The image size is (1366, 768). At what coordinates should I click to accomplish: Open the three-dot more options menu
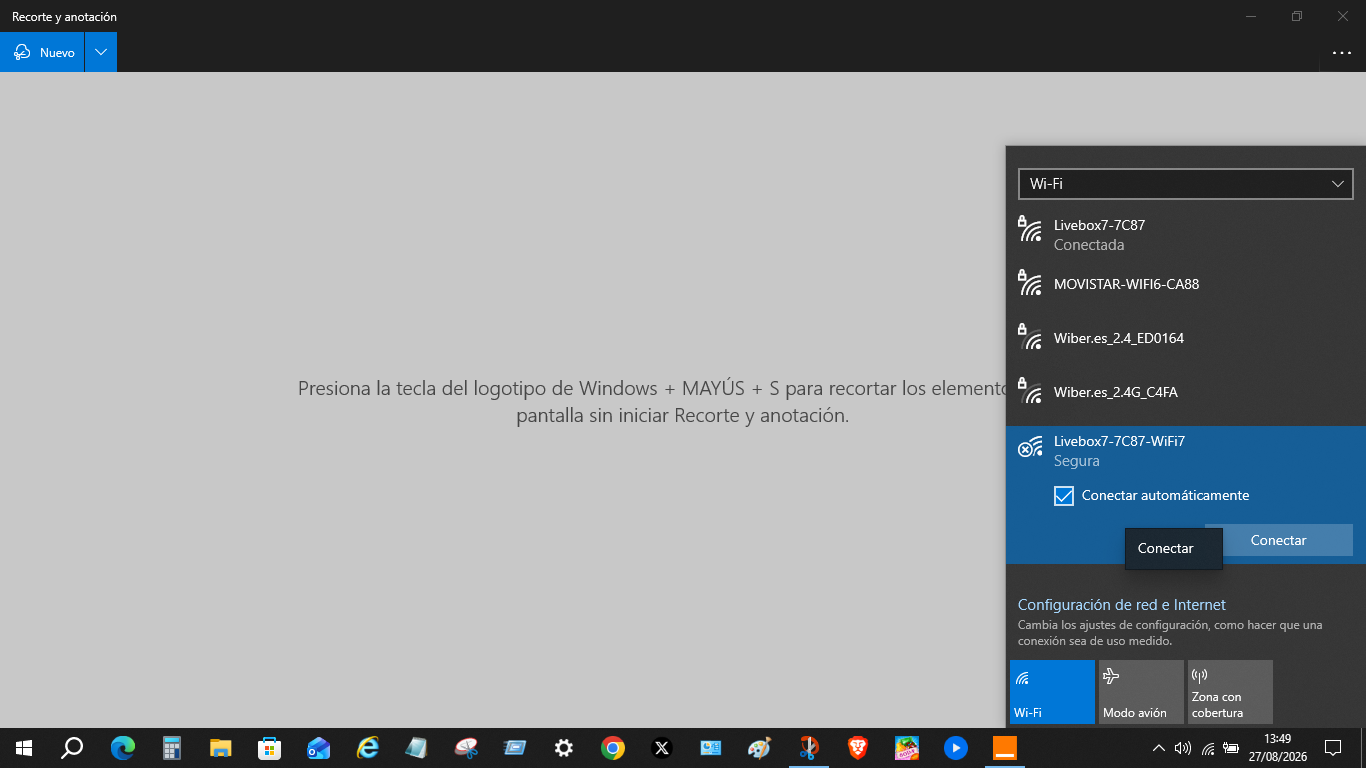(x=1342, y=52)
